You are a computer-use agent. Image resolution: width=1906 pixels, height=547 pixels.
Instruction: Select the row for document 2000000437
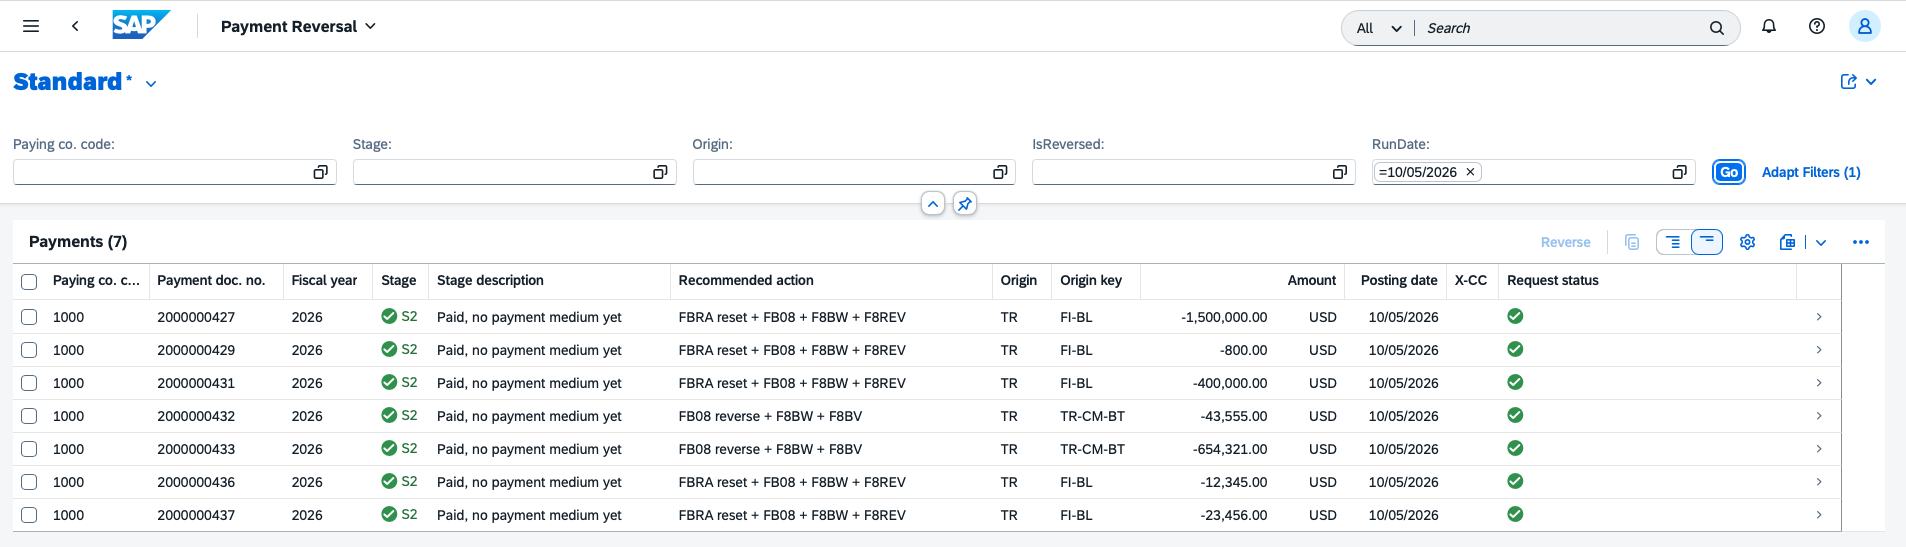[x=29, y=515]
